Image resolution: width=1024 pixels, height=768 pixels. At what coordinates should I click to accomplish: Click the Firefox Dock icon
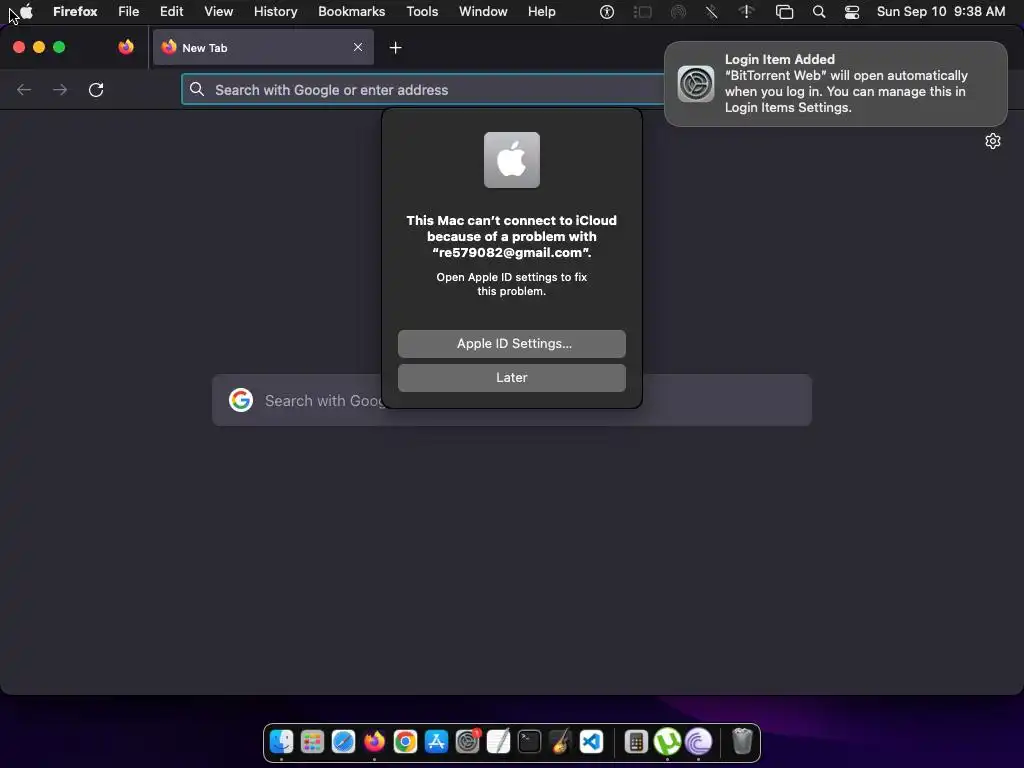(374, 742)
